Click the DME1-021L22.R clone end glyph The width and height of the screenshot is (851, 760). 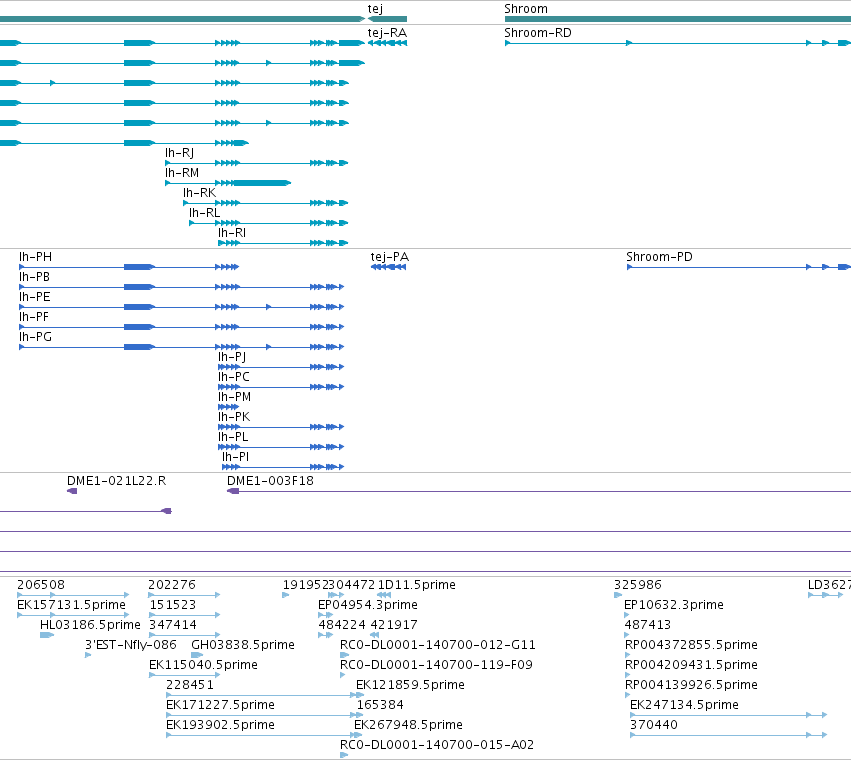72,491
